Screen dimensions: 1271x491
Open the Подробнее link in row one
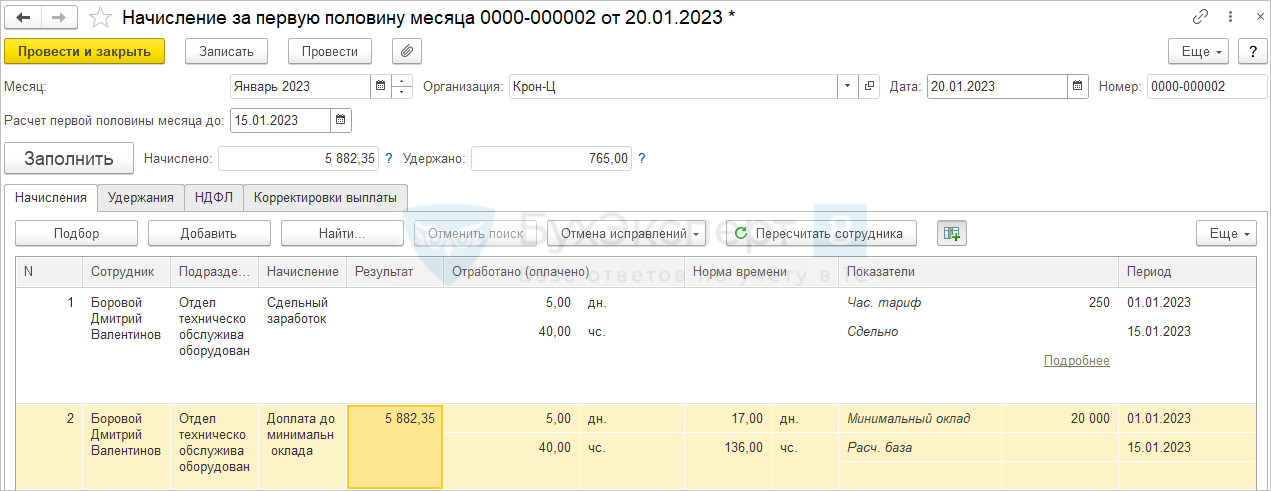[1076, 360]
